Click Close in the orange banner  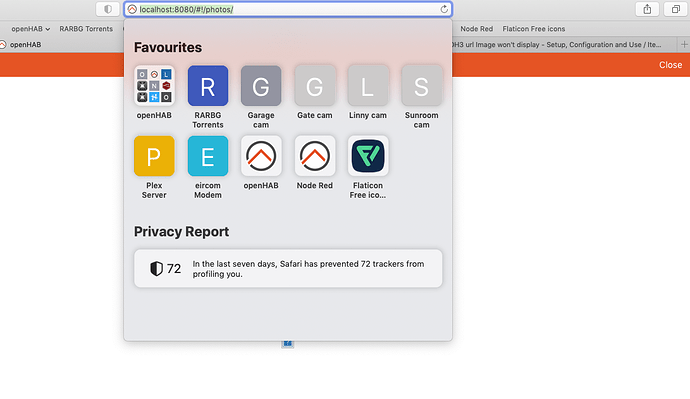click(x=670, y=65)
